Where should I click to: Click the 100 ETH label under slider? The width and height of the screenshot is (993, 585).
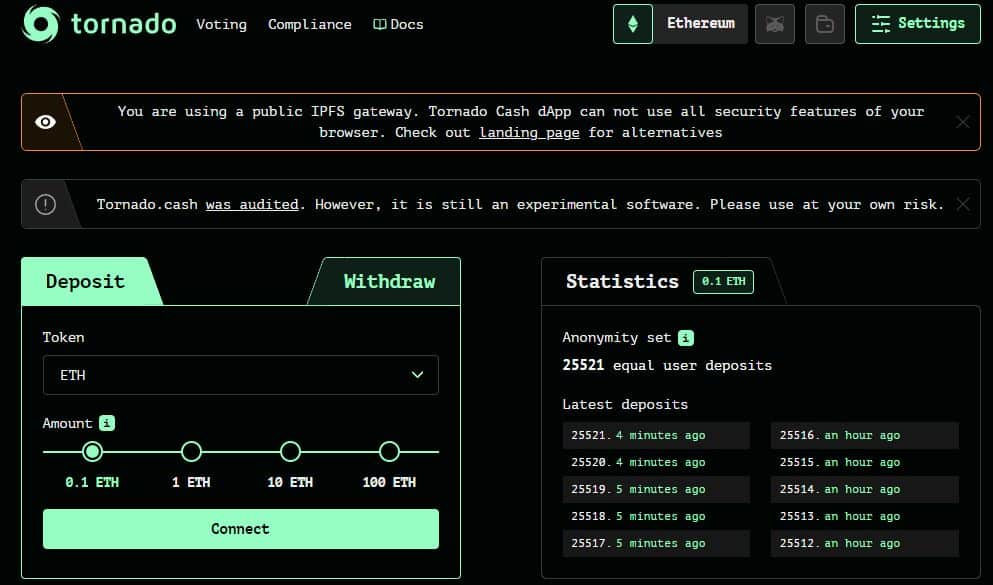pos(389,482)
